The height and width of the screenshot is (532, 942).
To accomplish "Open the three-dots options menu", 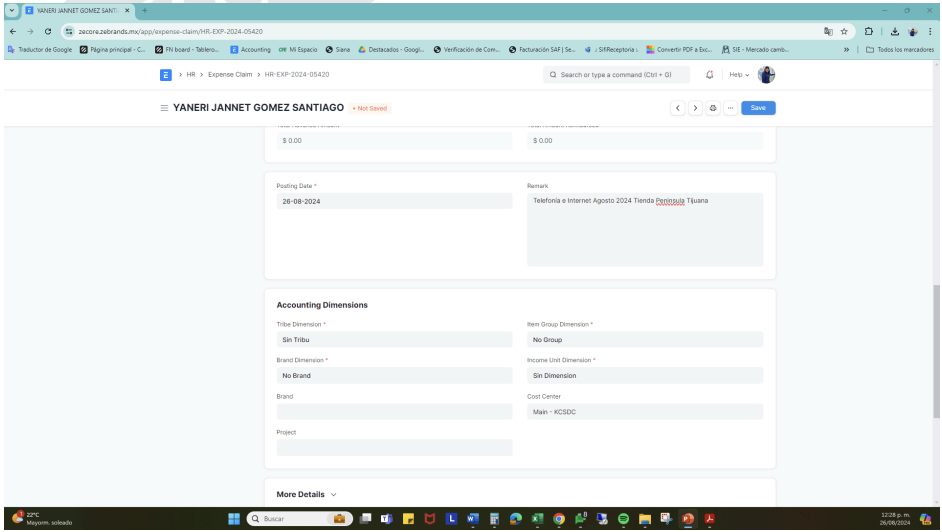I will (x=729, y=108).
